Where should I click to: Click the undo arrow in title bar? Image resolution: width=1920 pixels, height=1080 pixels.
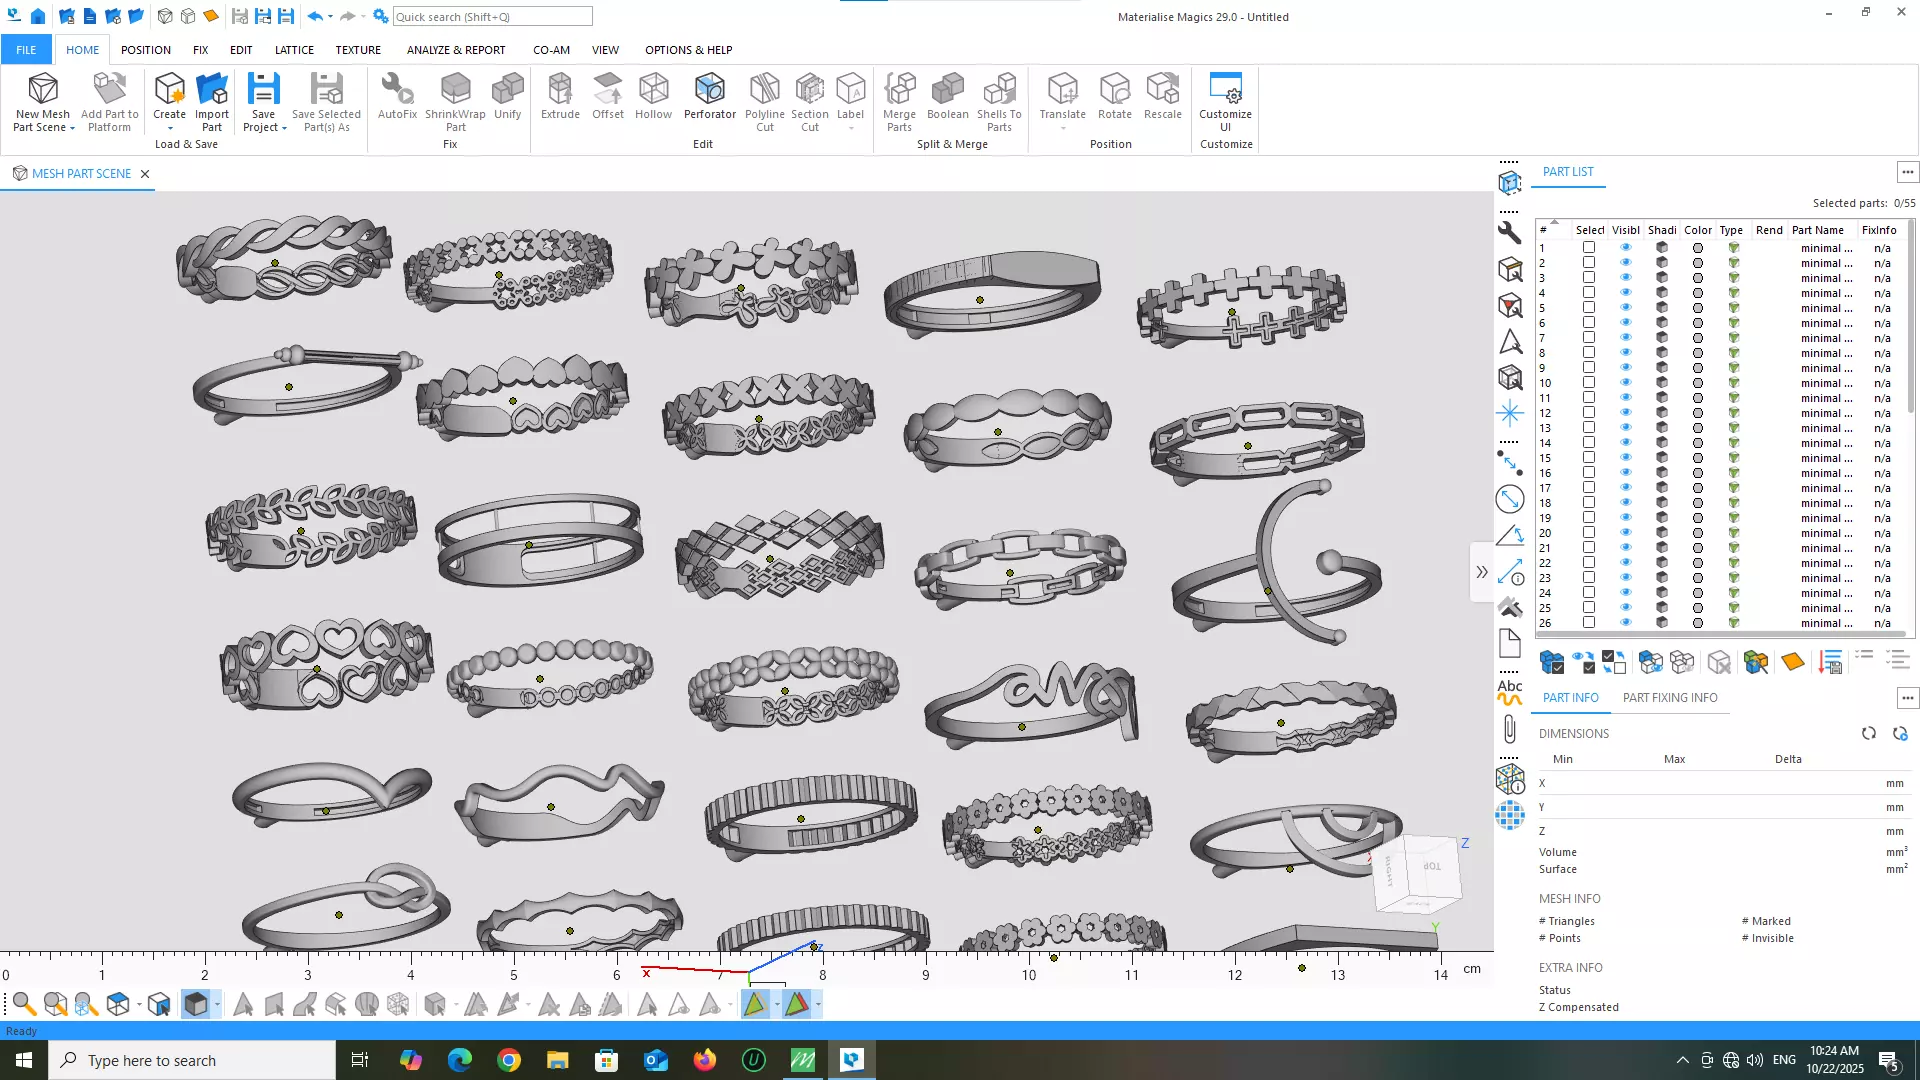point(315,16)
